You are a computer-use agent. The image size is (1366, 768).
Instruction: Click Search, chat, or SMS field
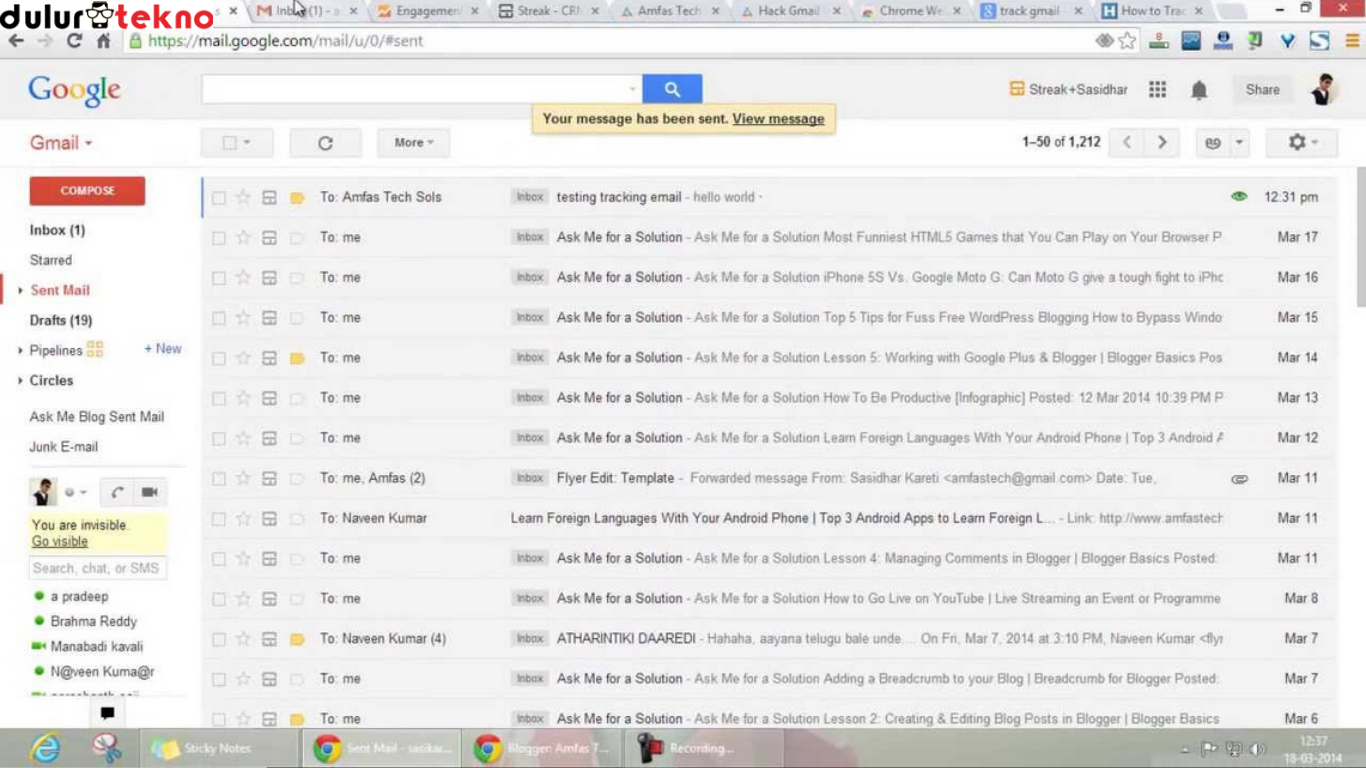pyautogui.click(x=97, y=568)
